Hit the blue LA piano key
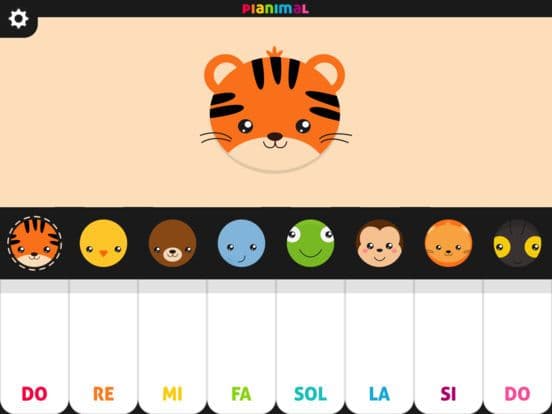Viewport: 552px width, 414px height. 380,347
